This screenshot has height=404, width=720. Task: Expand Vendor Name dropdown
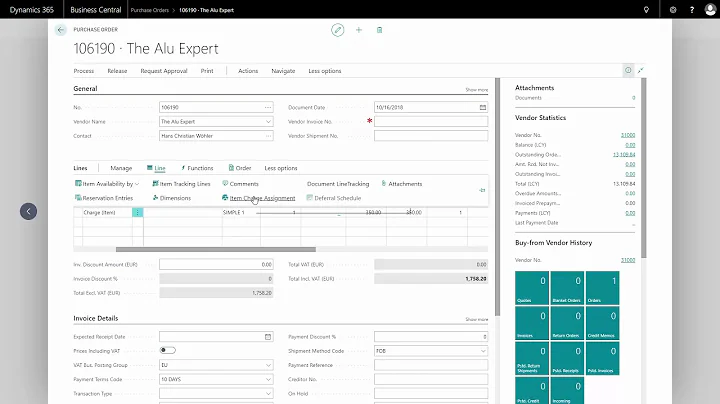pyautogui.click(x=268, y=122)
